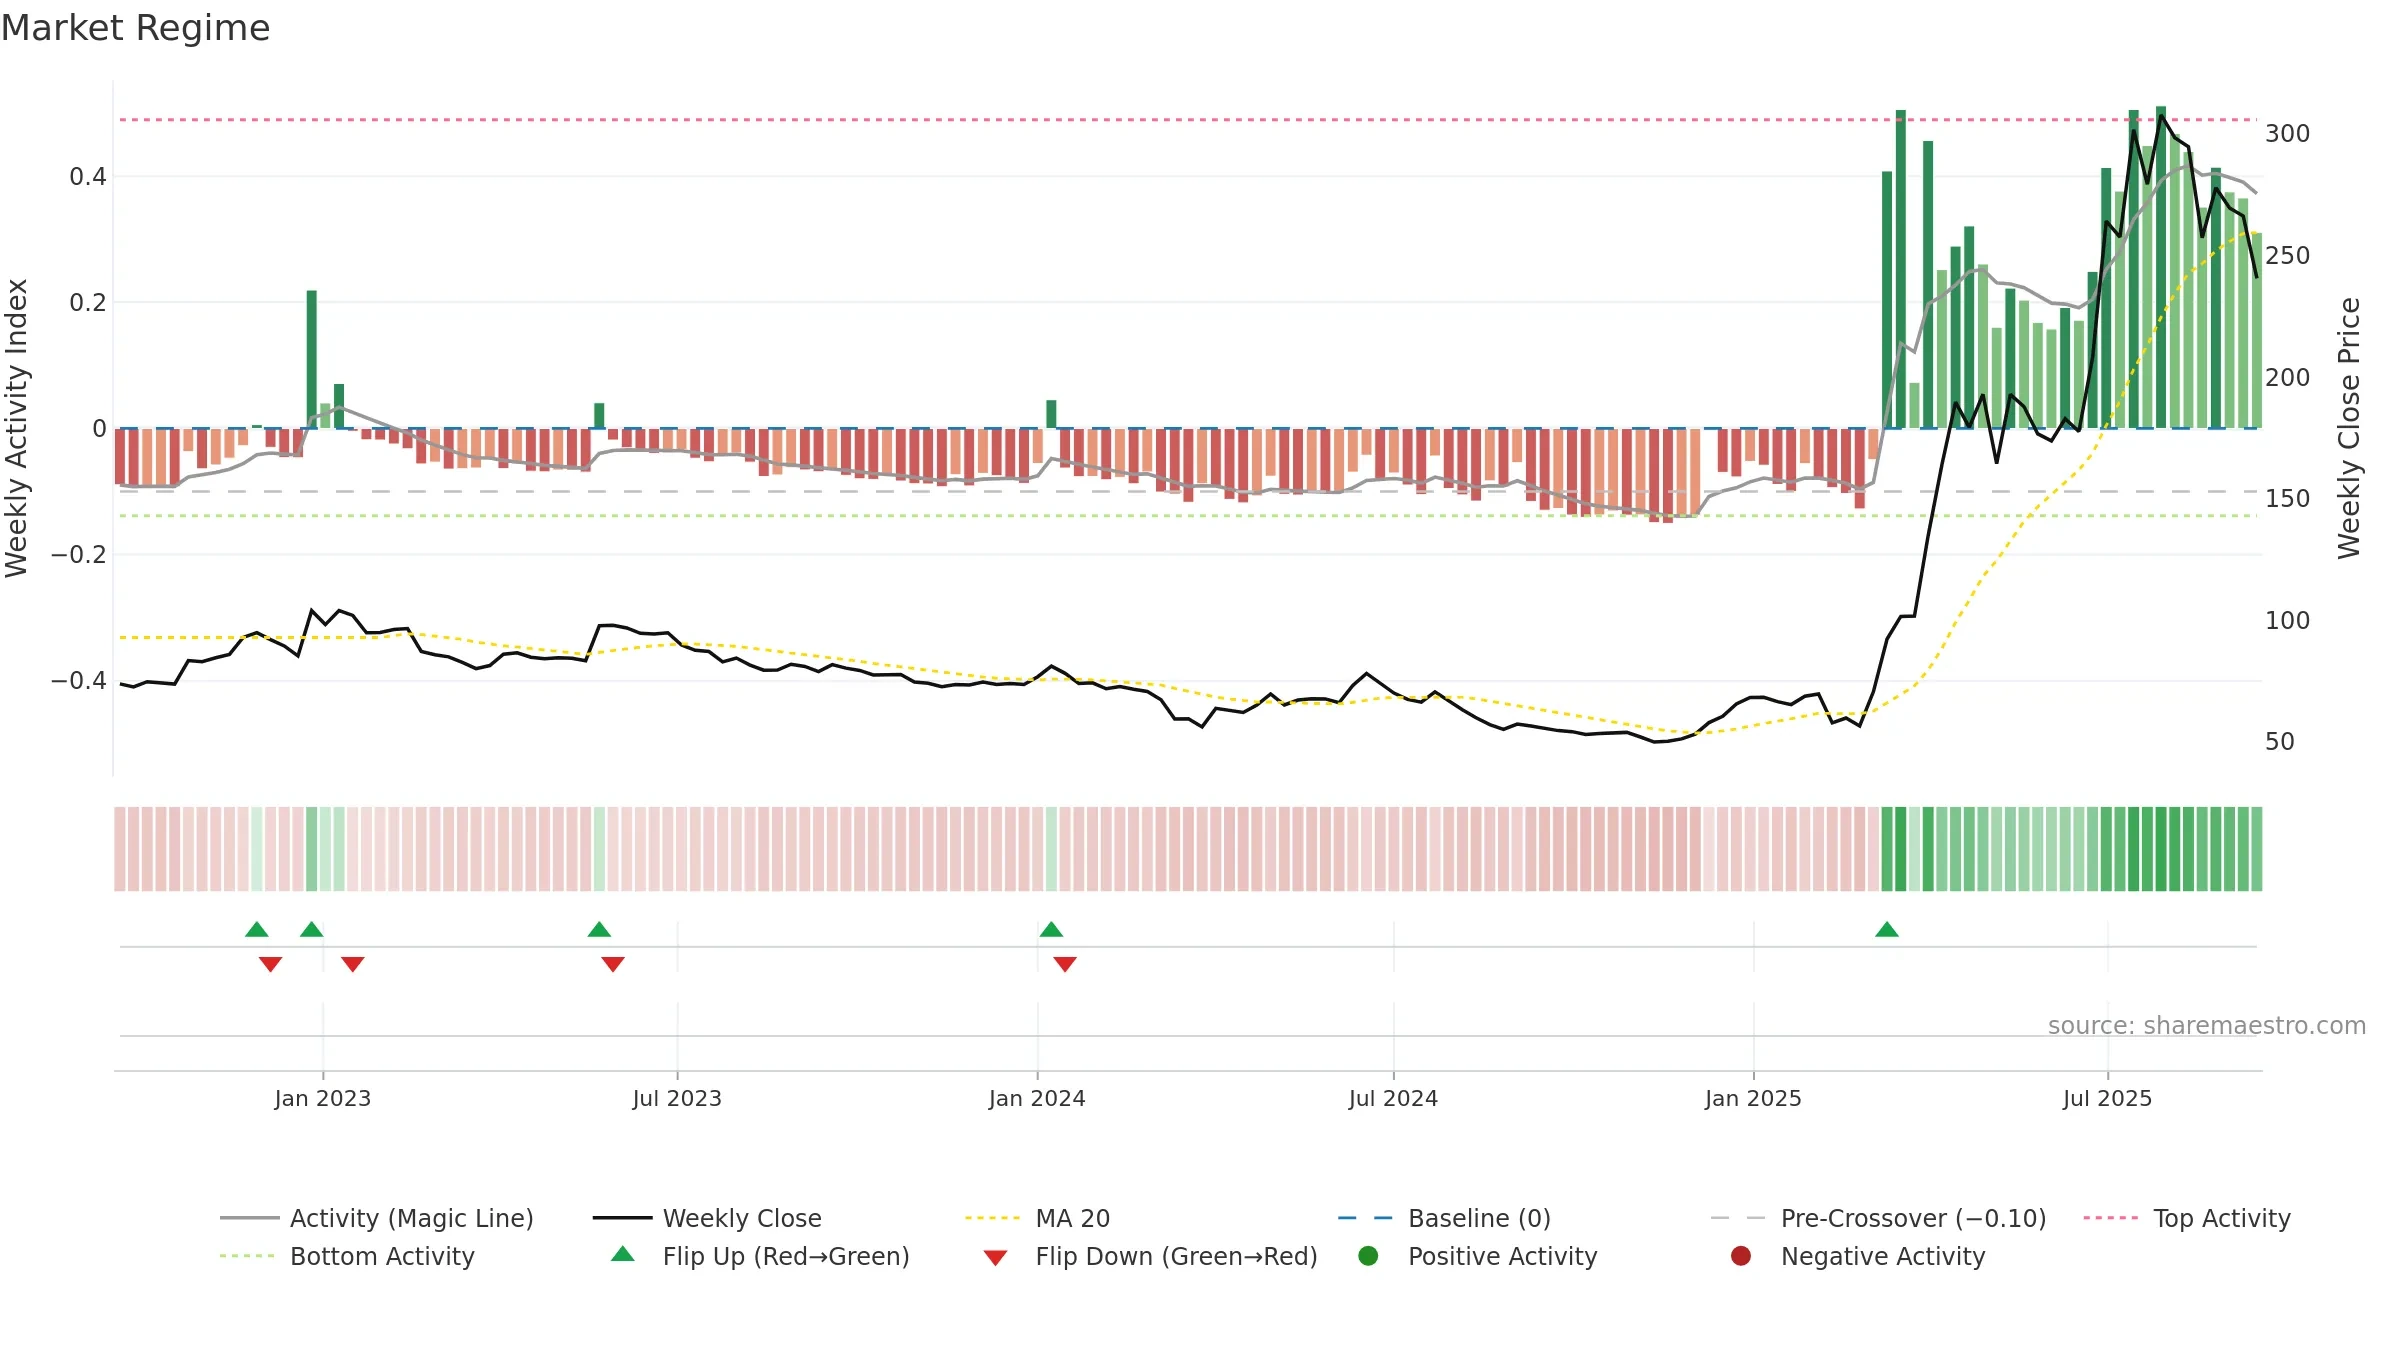Toggle the Weekly Close legend entry
This screenshot has width=2400, height=1350.
point(707,1218)
